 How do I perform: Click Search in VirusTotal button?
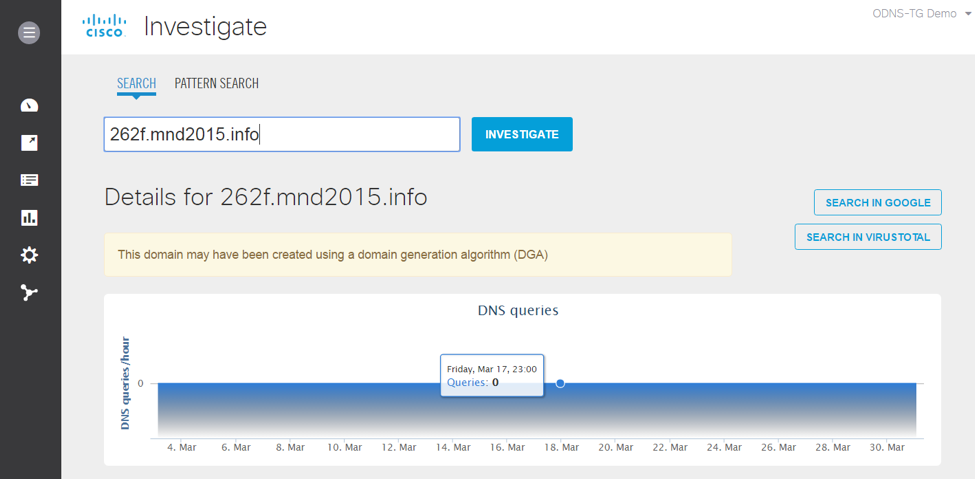(867, 237)
